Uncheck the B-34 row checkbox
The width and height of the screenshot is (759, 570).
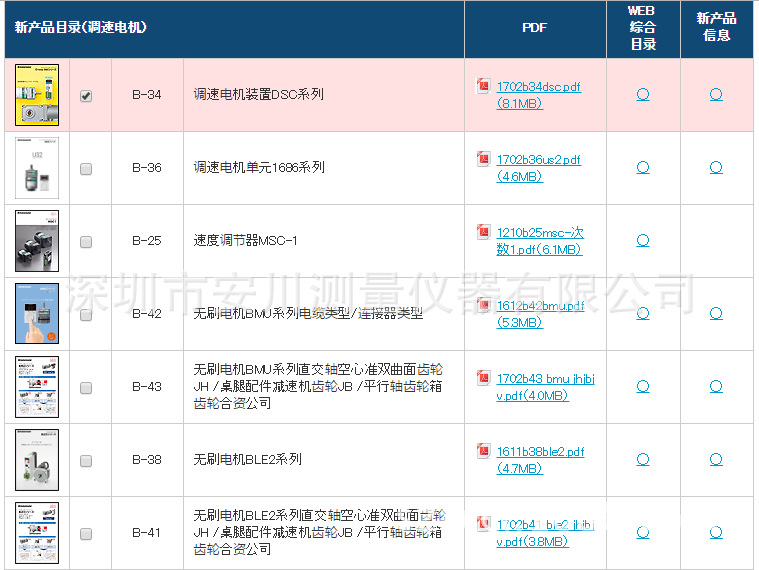coord(86,96)
